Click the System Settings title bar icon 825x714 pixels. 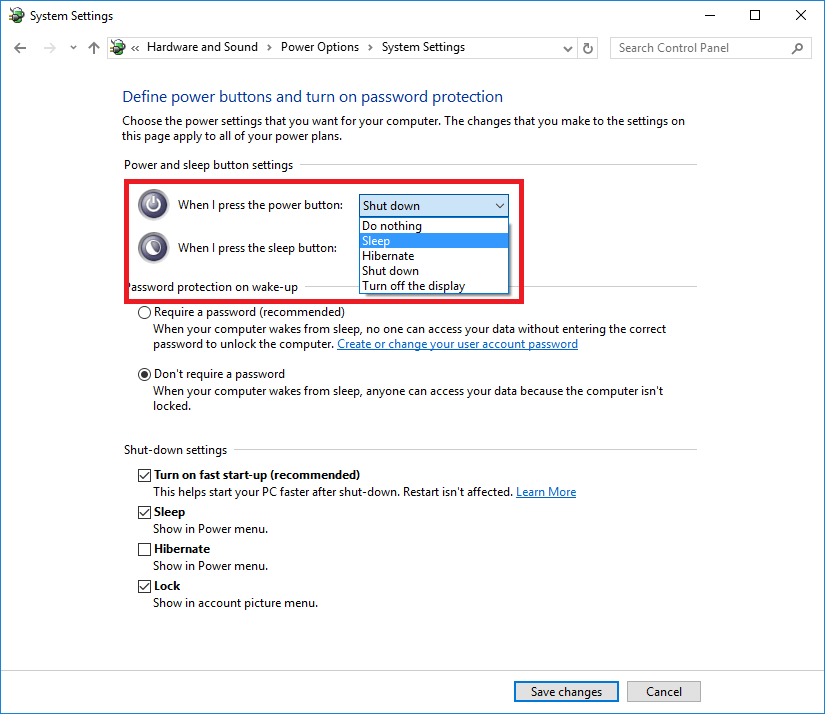pyautogui.click(x=16, y=15)
